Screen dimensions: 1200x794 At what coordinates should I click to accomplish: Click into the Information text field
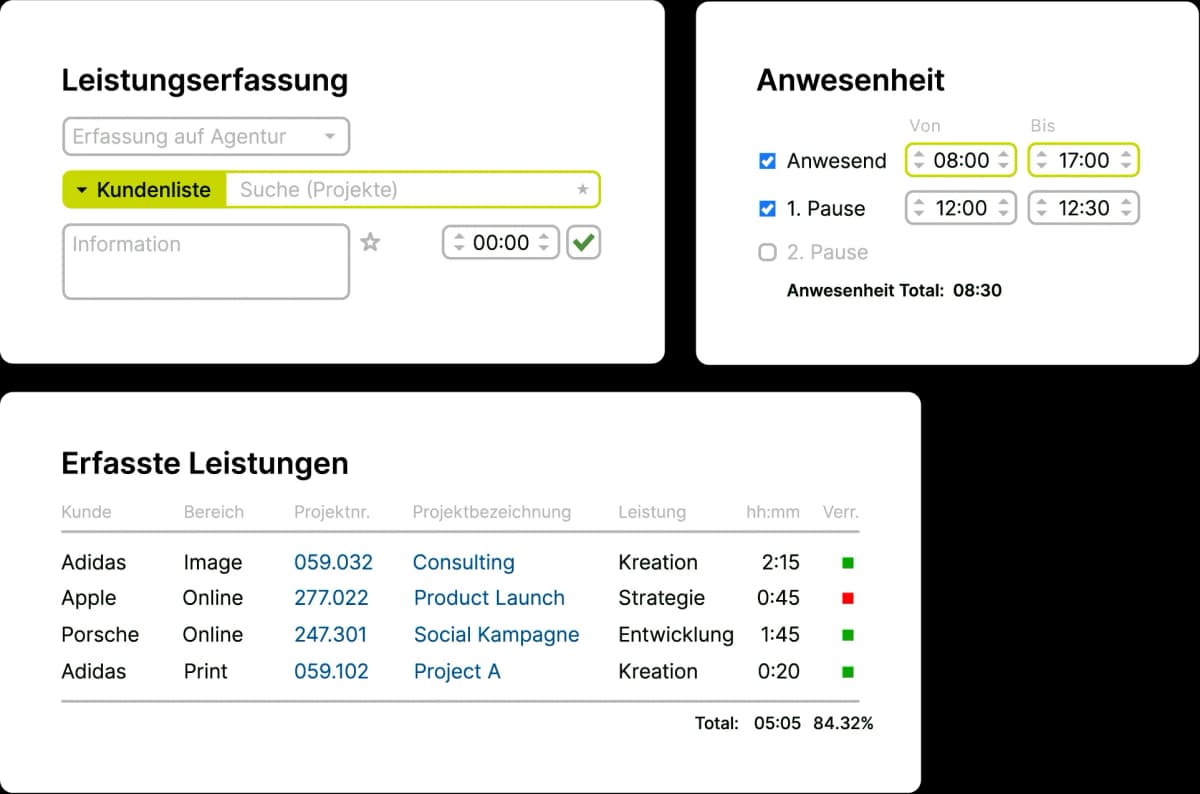206,261
